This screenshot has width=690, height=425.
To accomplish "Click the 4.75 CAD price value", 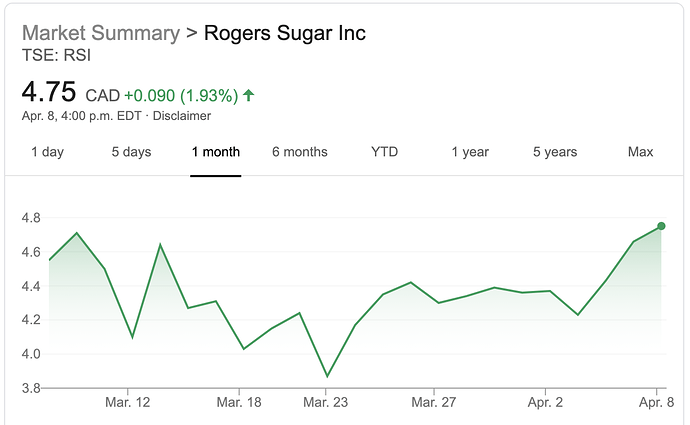I will 49,93.
